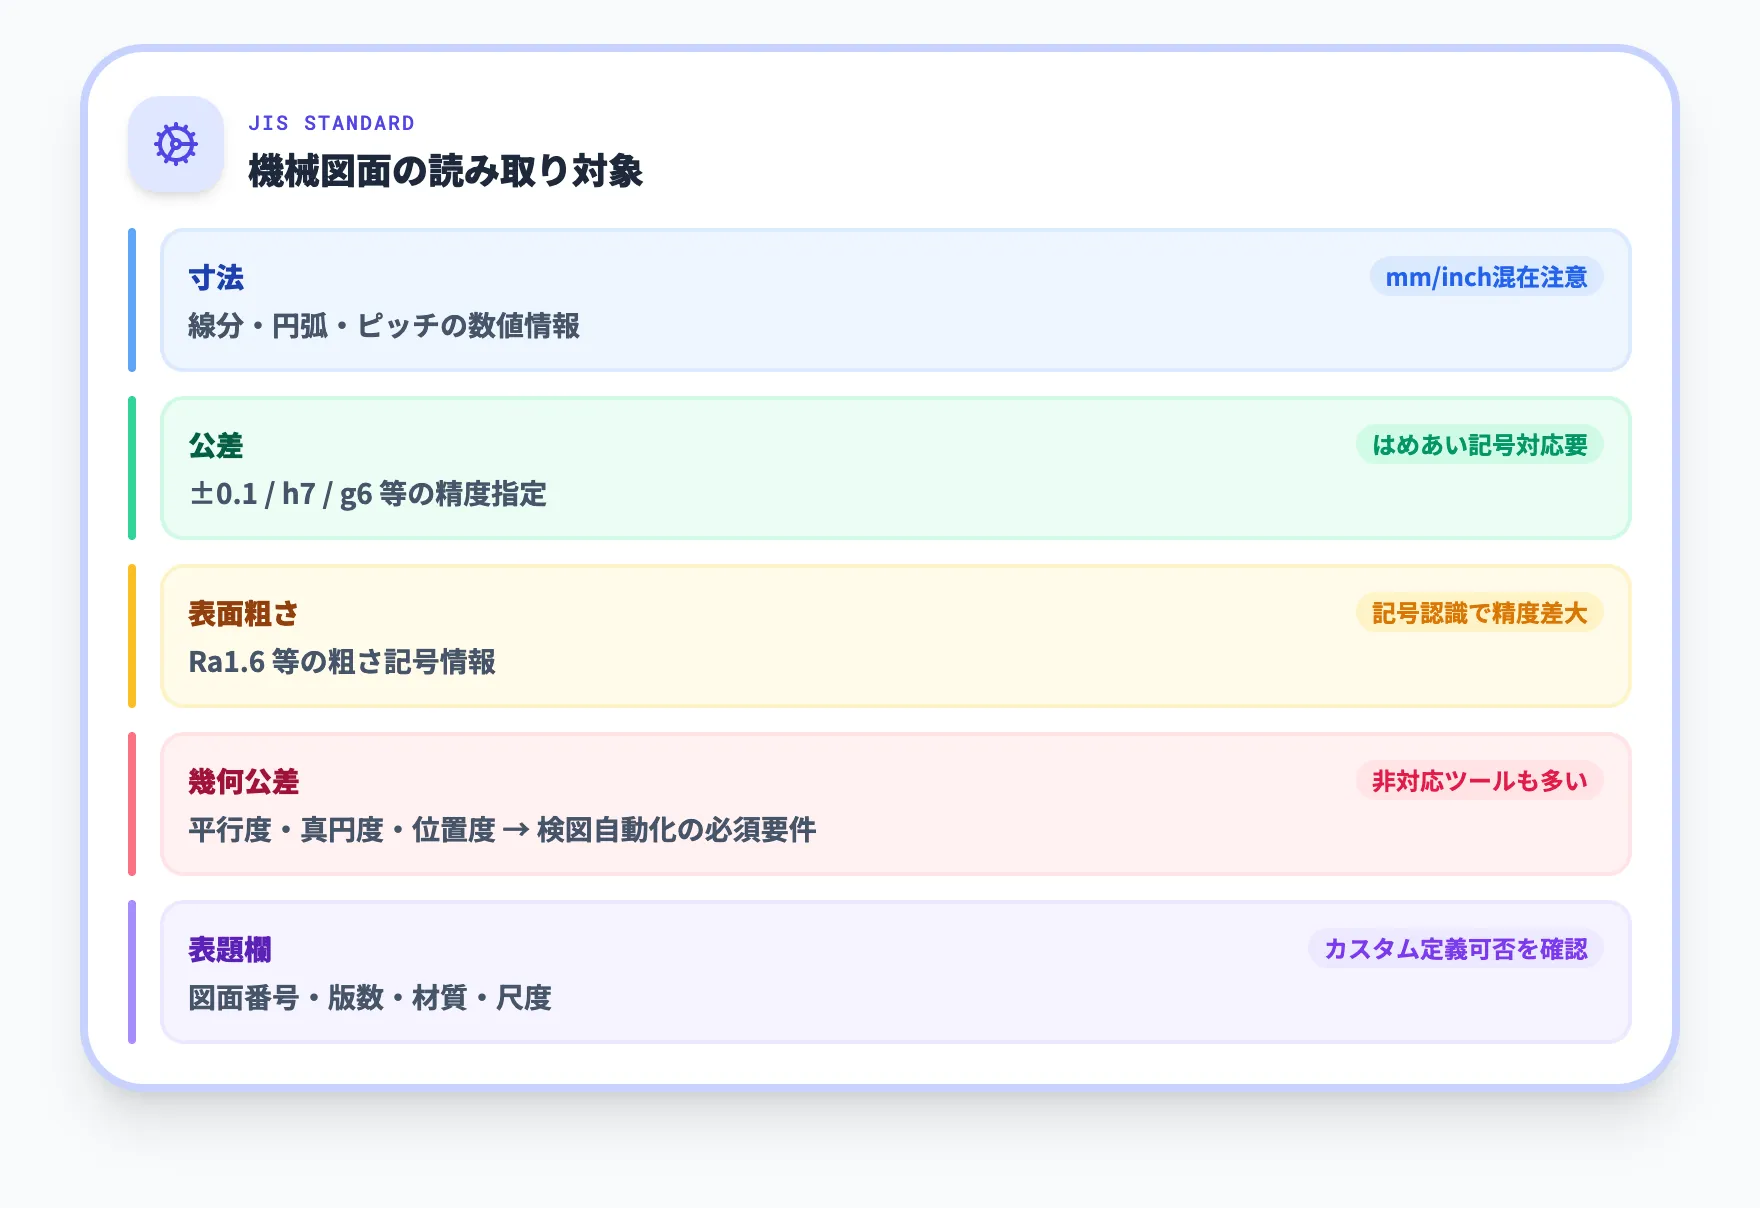Viewport: 1760px width, 1208px height.
Task: Expand the 幾何公差 card
Action: click(x=895, y=804)
